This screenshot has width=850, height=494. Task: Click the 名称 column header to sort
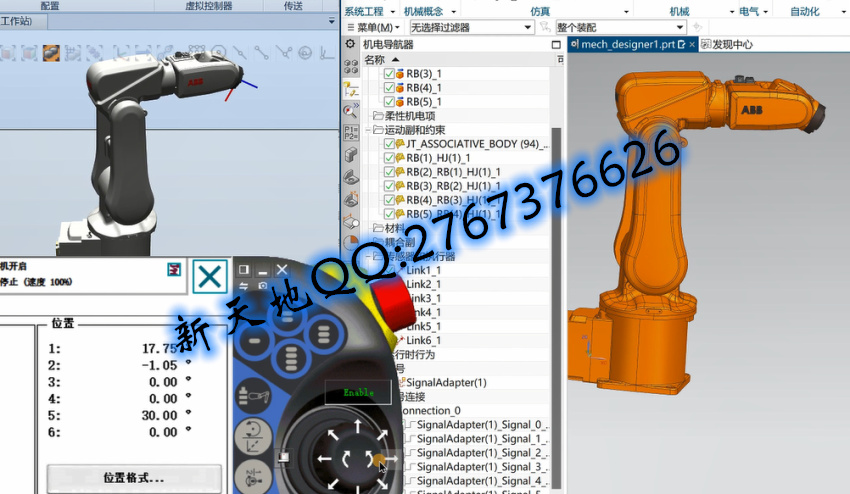point(374,60)
